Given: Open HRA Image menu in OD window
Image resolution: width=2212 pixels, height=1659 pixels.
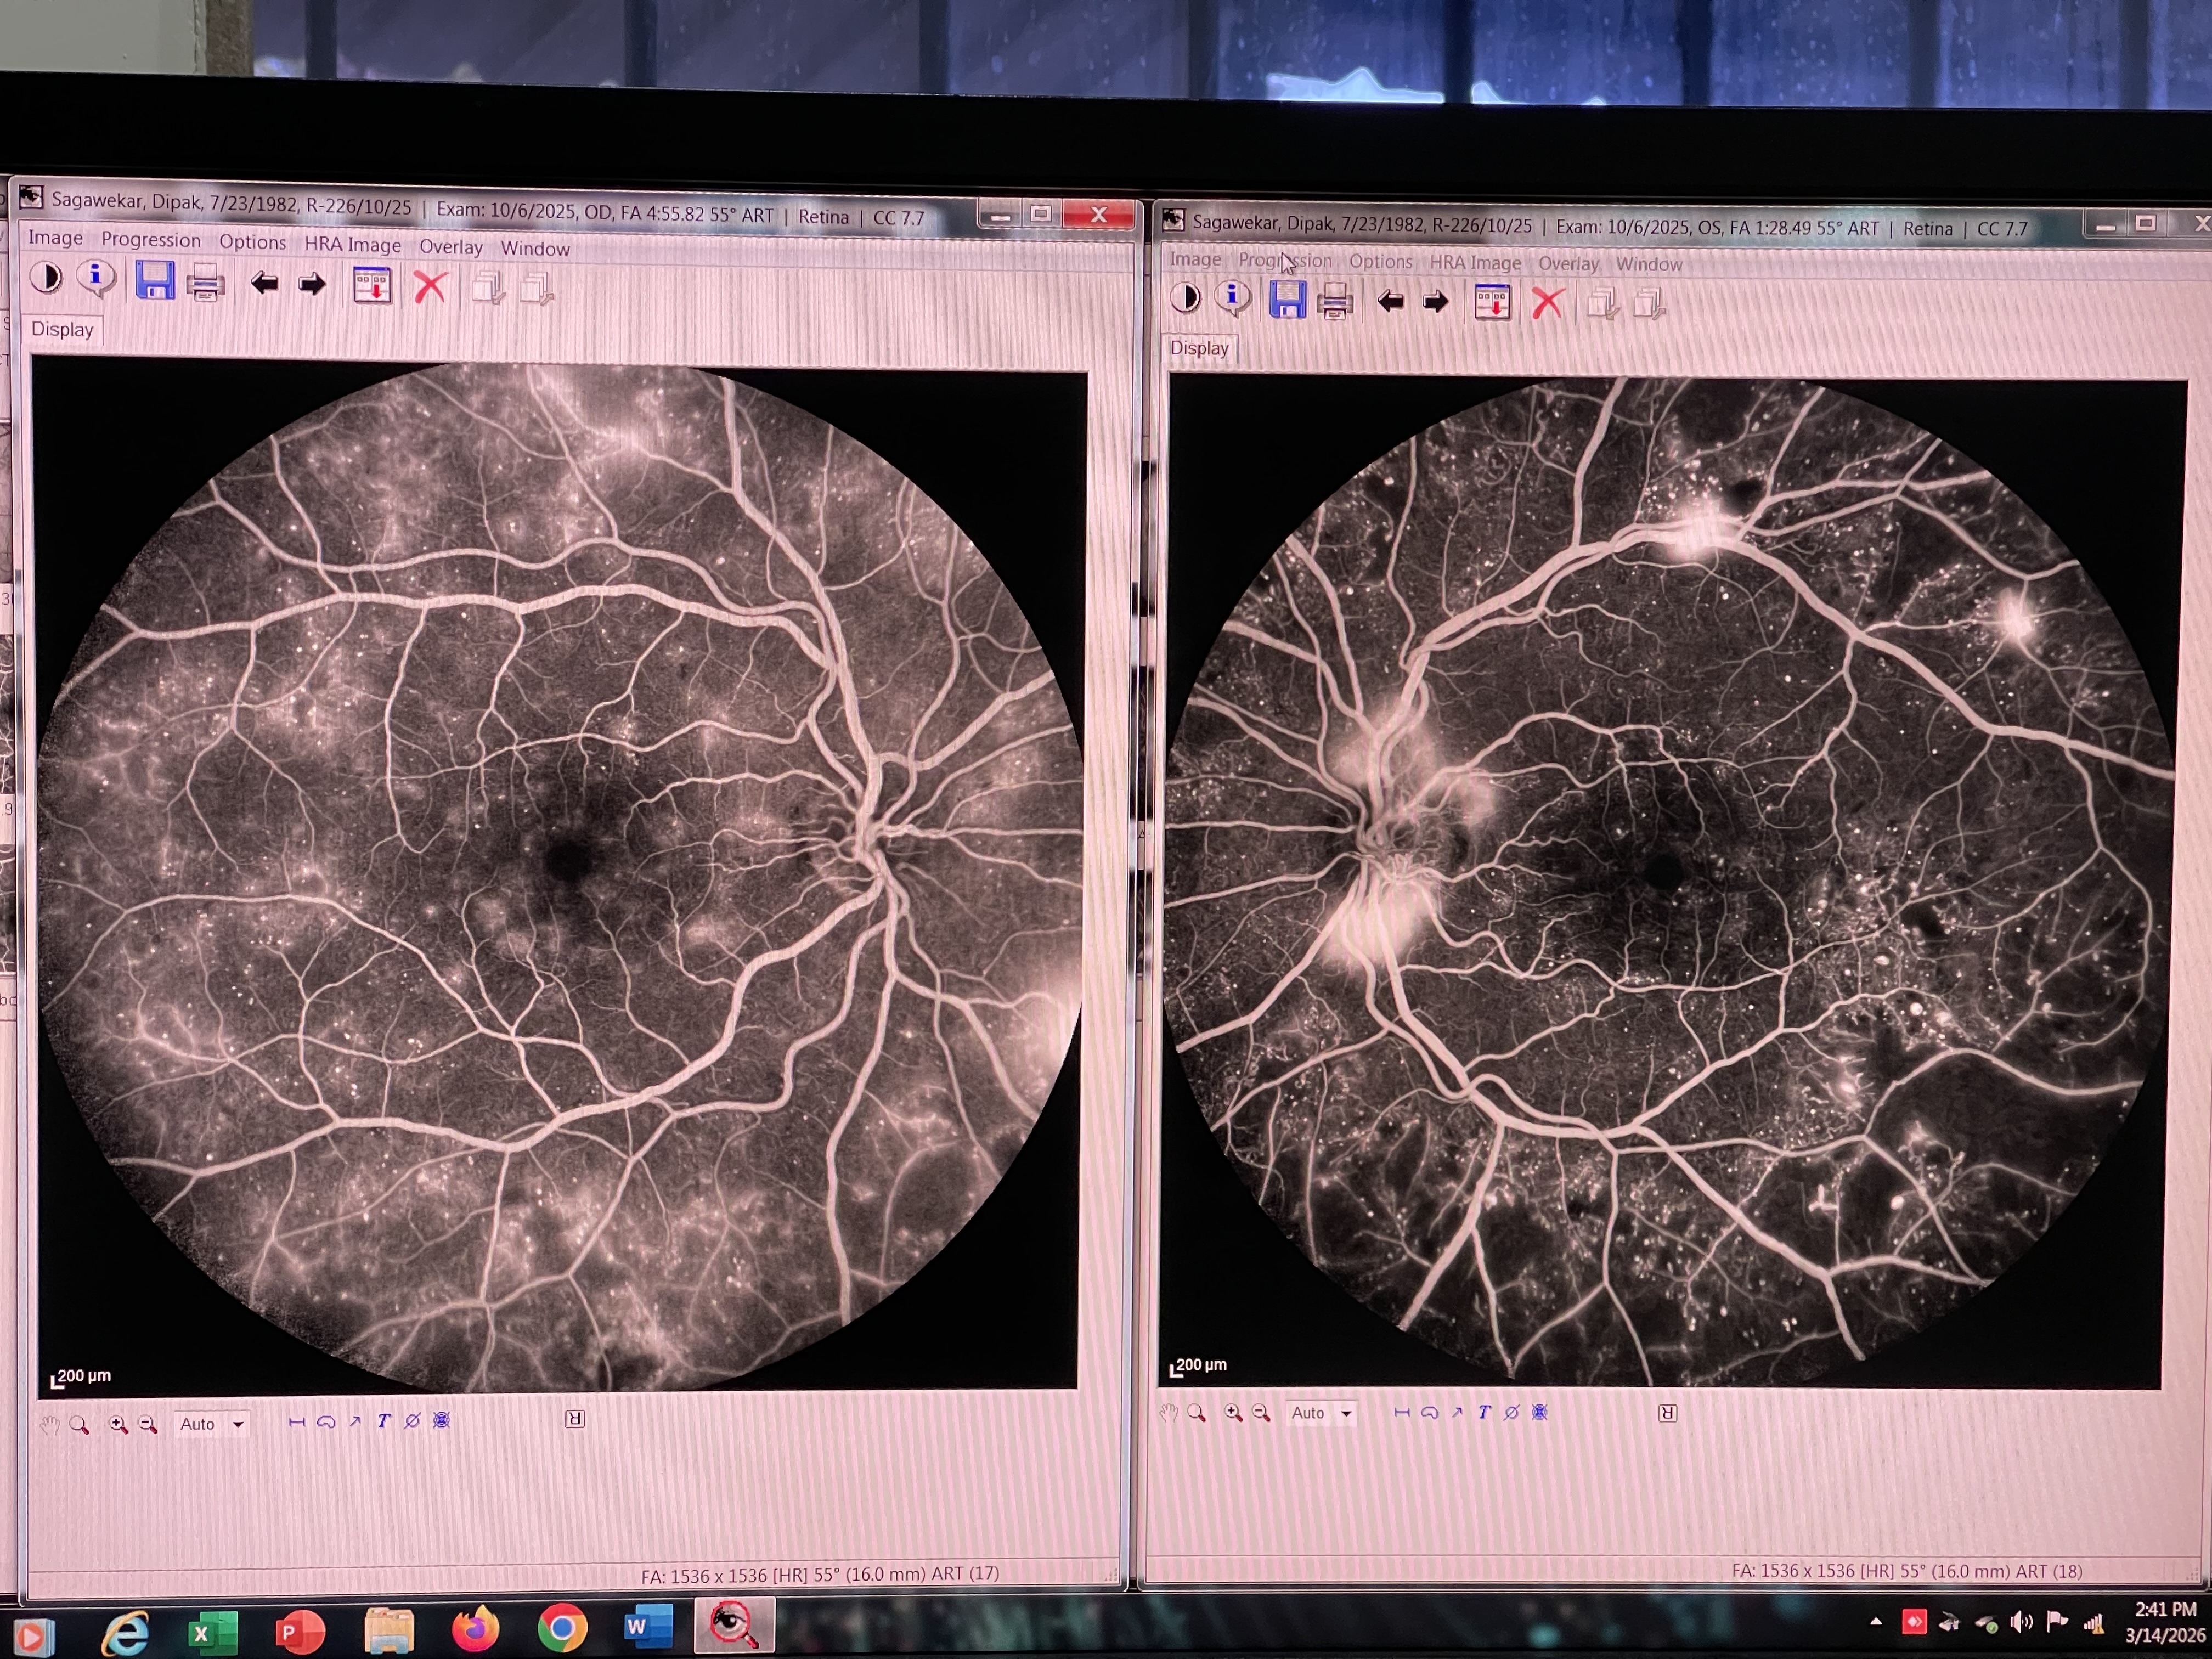Looking at the screenshot, I should tap(352, 244).
